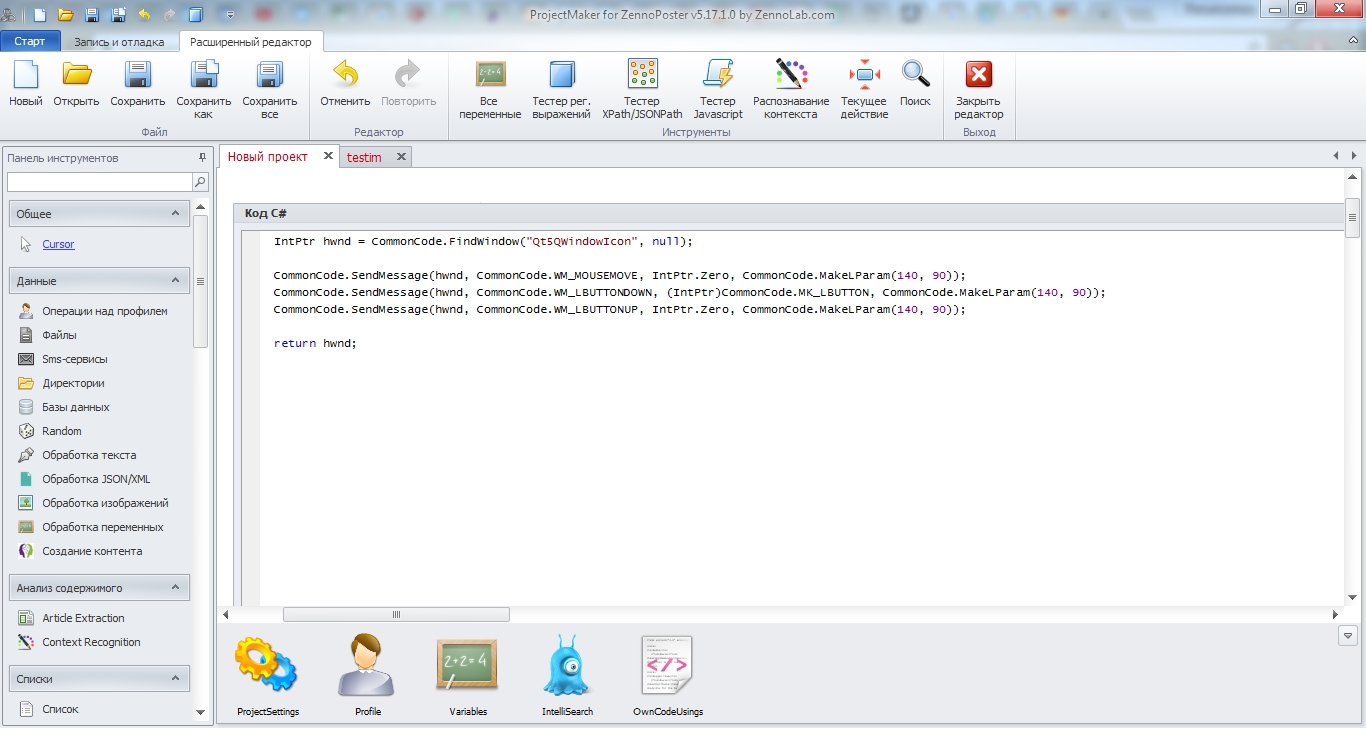Select Sms-сервисы in tool panel
This screenshot has height=736, width=1366.
[x=74, y=359]
